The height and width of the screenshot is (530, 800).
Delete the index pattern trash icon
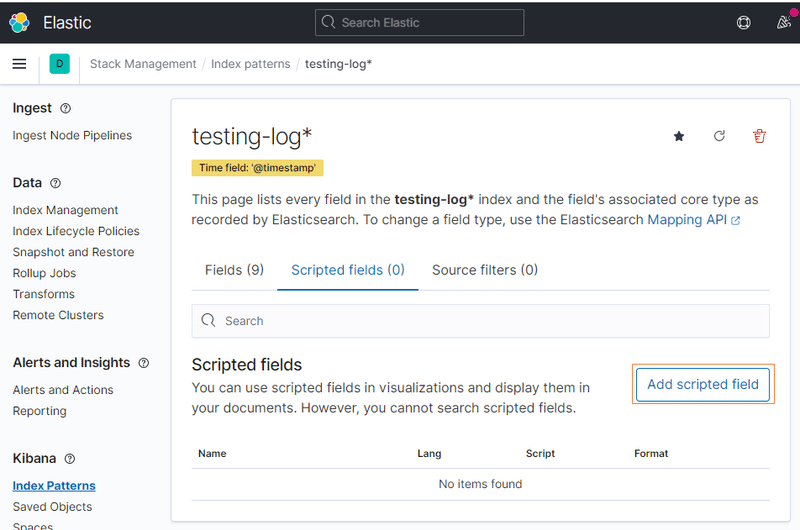(x=759, y=137)
